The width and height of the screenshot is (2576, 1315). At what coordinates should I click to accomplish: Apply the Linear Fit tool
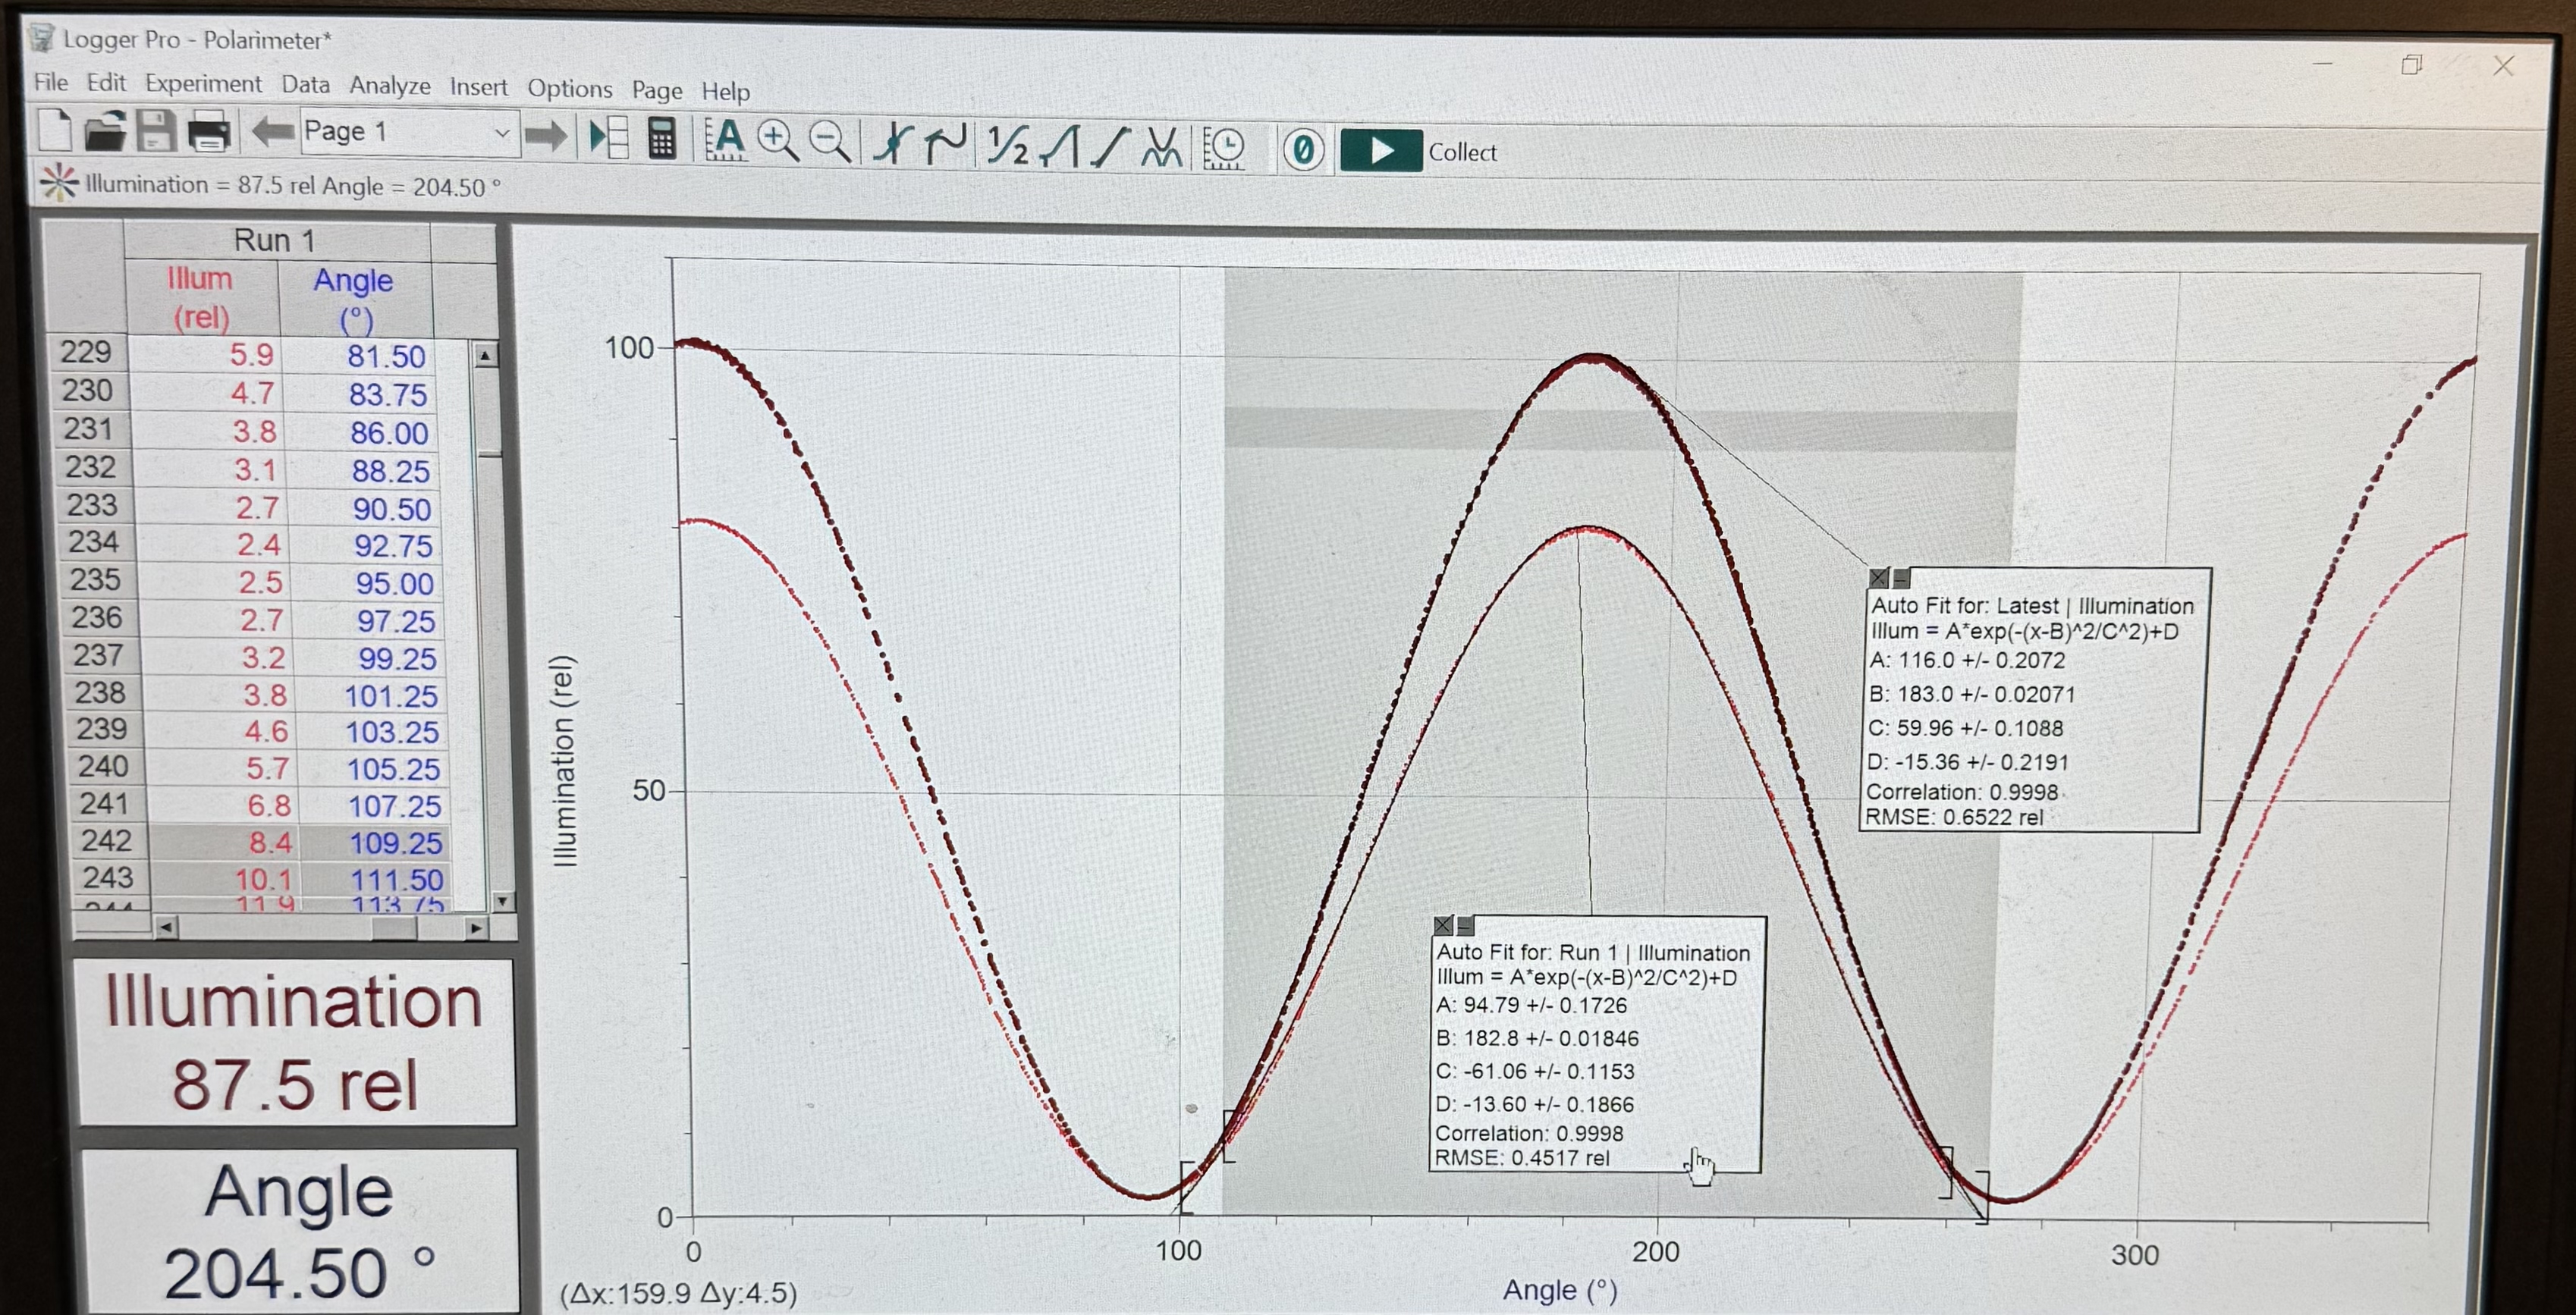pos(1110,147)
